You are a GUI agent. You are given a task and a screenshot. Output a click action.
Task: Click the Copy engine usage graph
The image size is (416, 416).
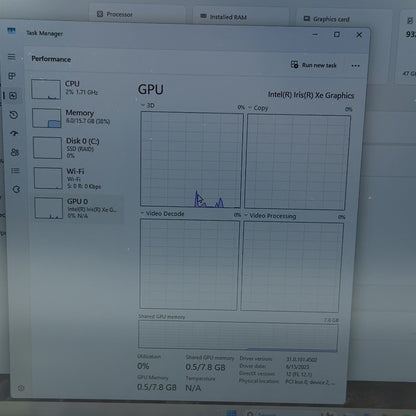click(x=298, y=162)
